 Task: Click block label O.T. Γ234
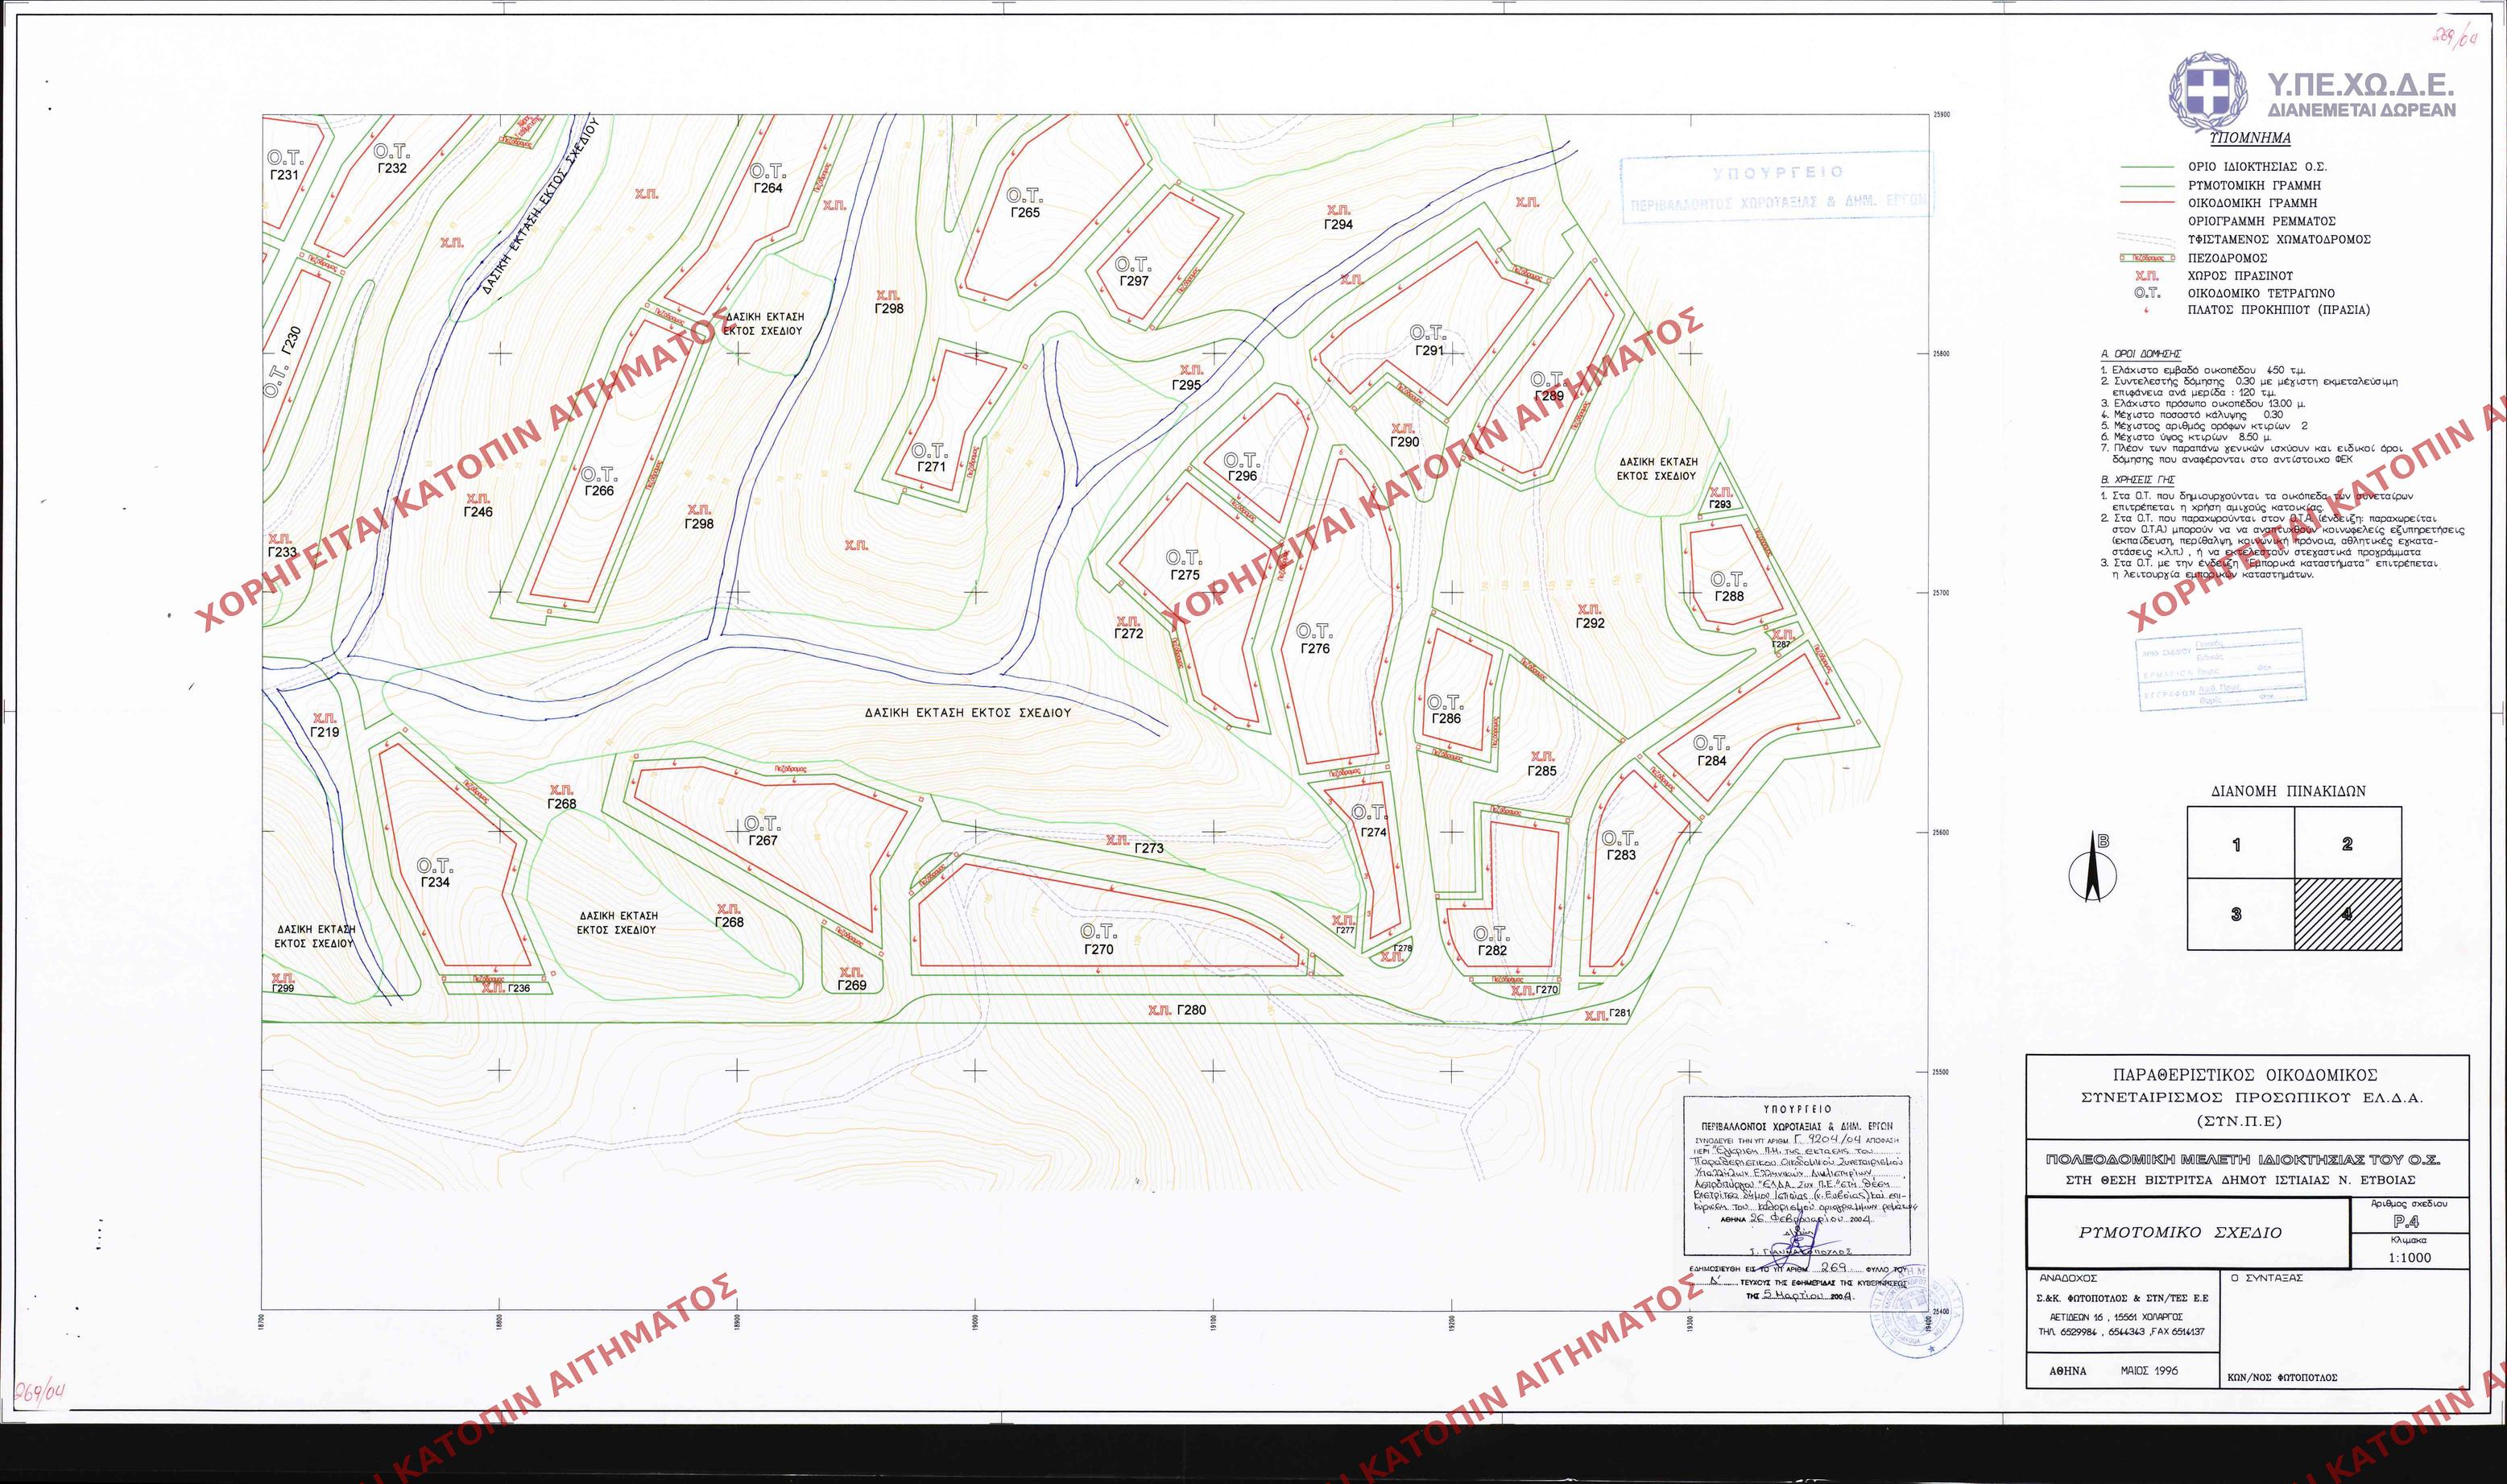(434, 873)
